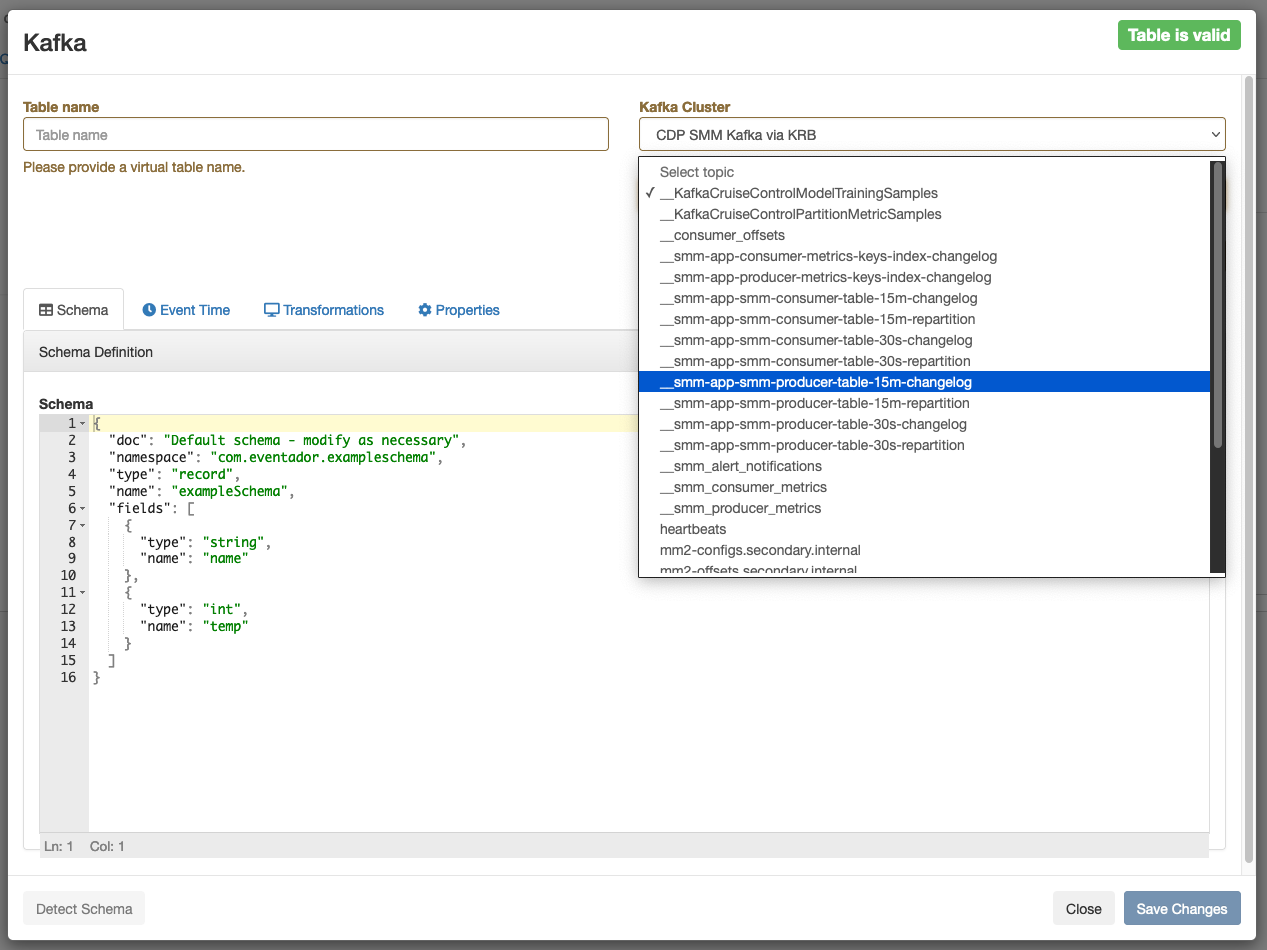1267x950 pixels.
Task: Click the gear icon on the Properties tab
Action: click(x=424, y=310)
